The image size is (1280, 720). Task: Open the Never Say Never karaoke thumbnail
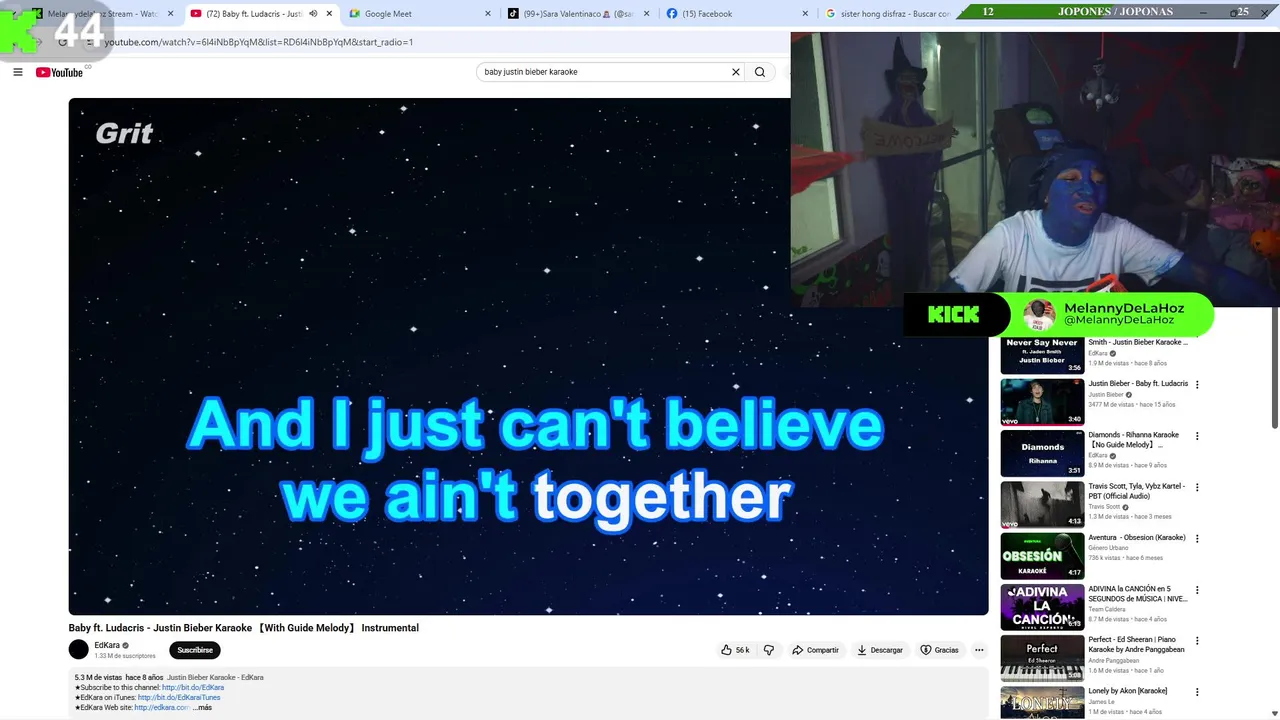click(x=1042, y=354)
